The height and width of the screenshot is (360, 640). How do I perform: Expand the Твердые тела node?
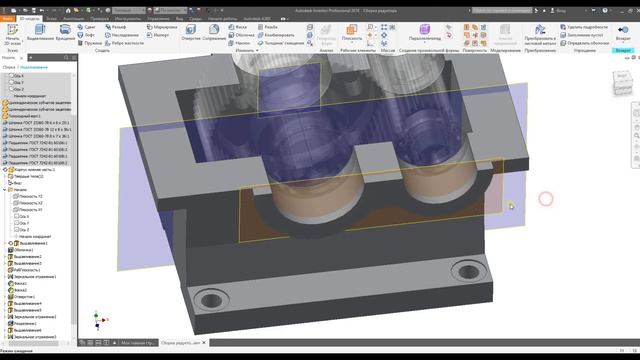pyautogui.click(x=5, y=176)
